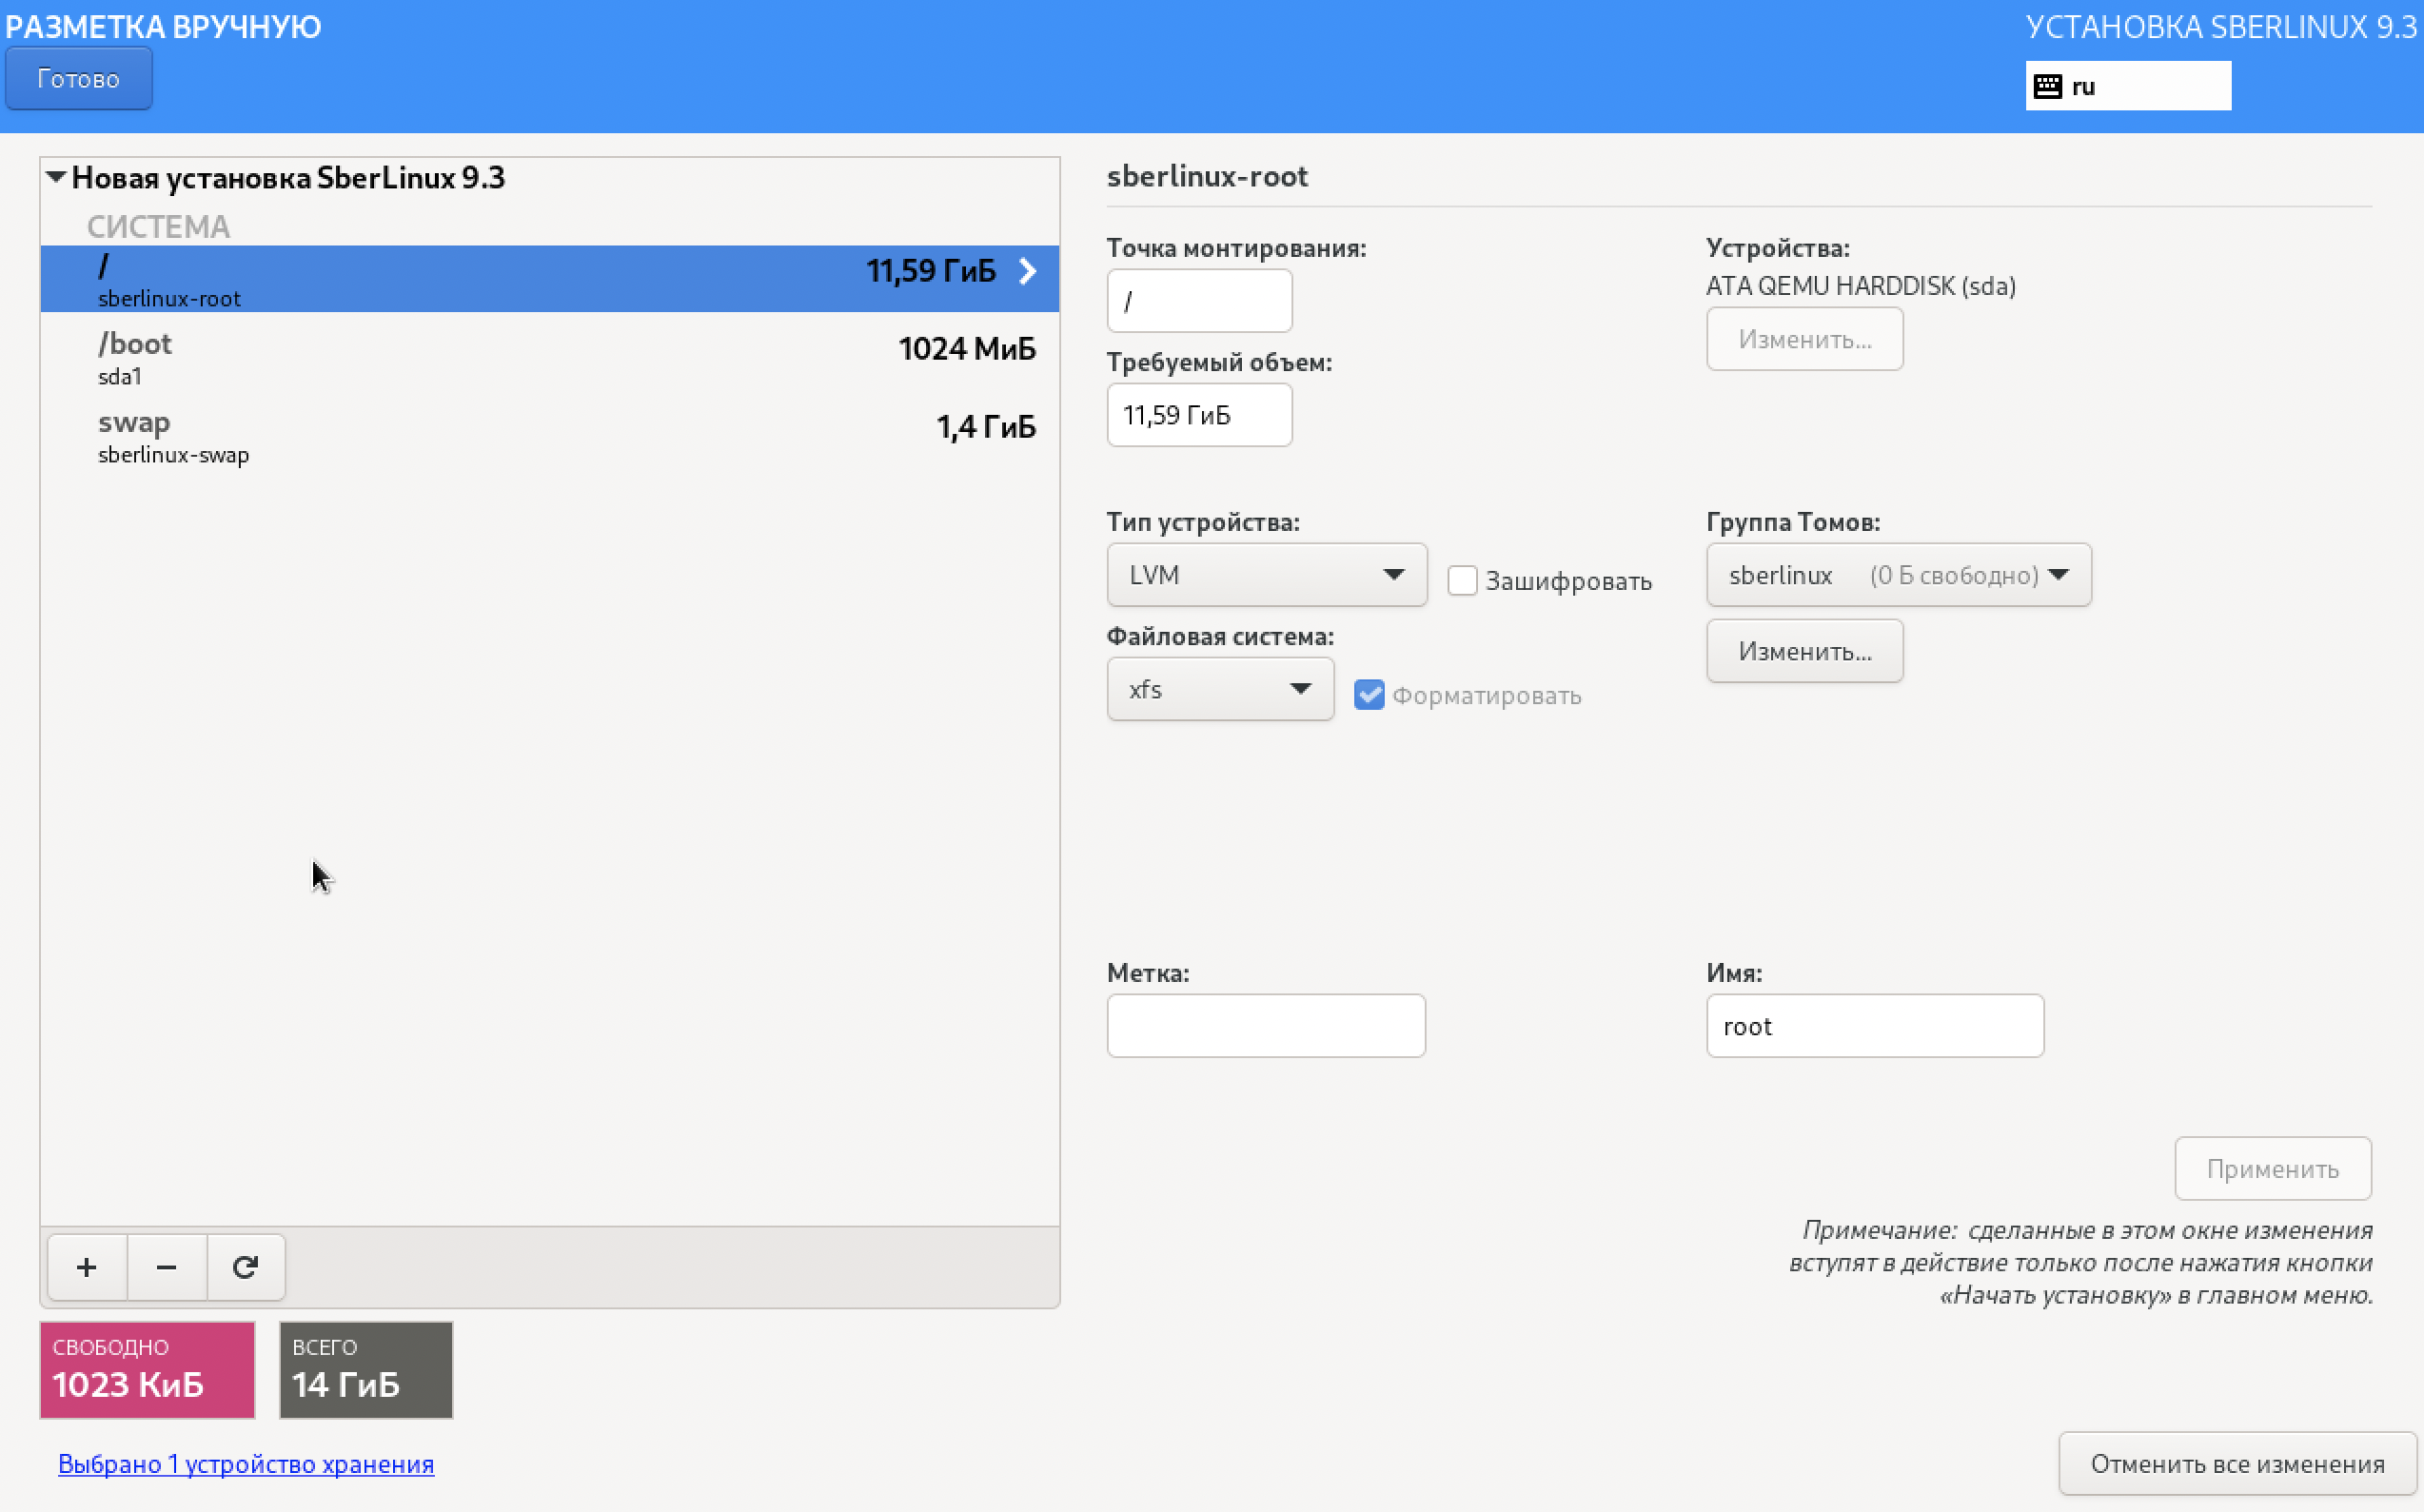Open the Группа Томов sberlinux dropdown
The image size is (2424, 1512).
pyautogui.click(x=1897, y=575)
